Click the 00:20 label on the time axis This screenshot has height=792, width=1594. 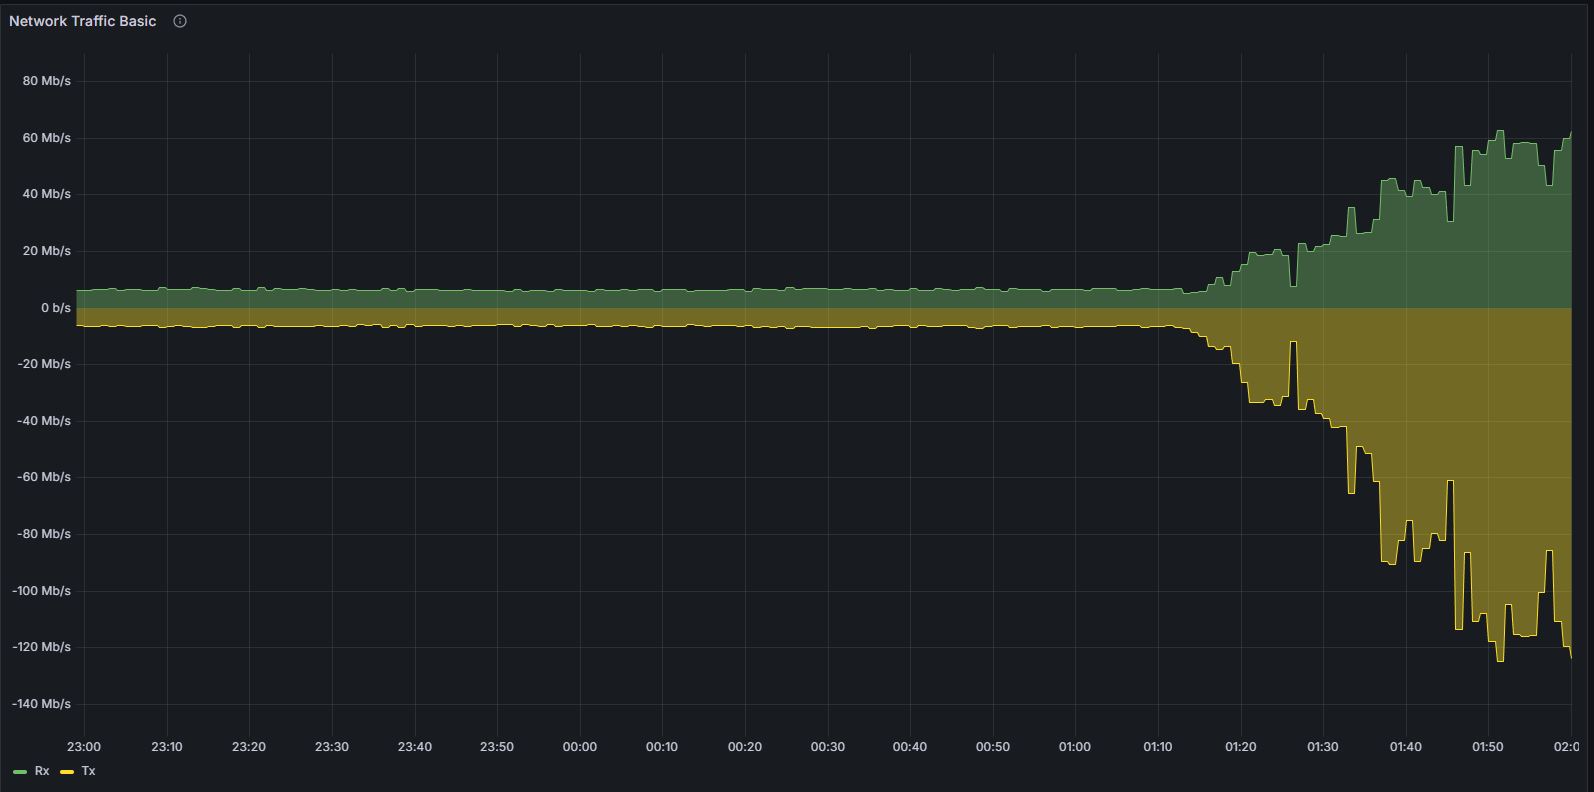(745, 747)
